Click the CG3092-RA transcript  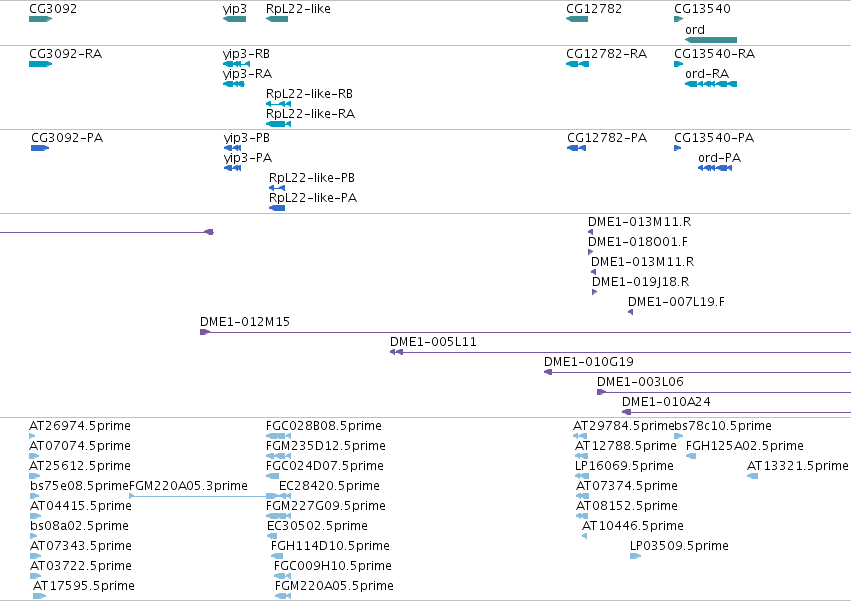point(41,64)
